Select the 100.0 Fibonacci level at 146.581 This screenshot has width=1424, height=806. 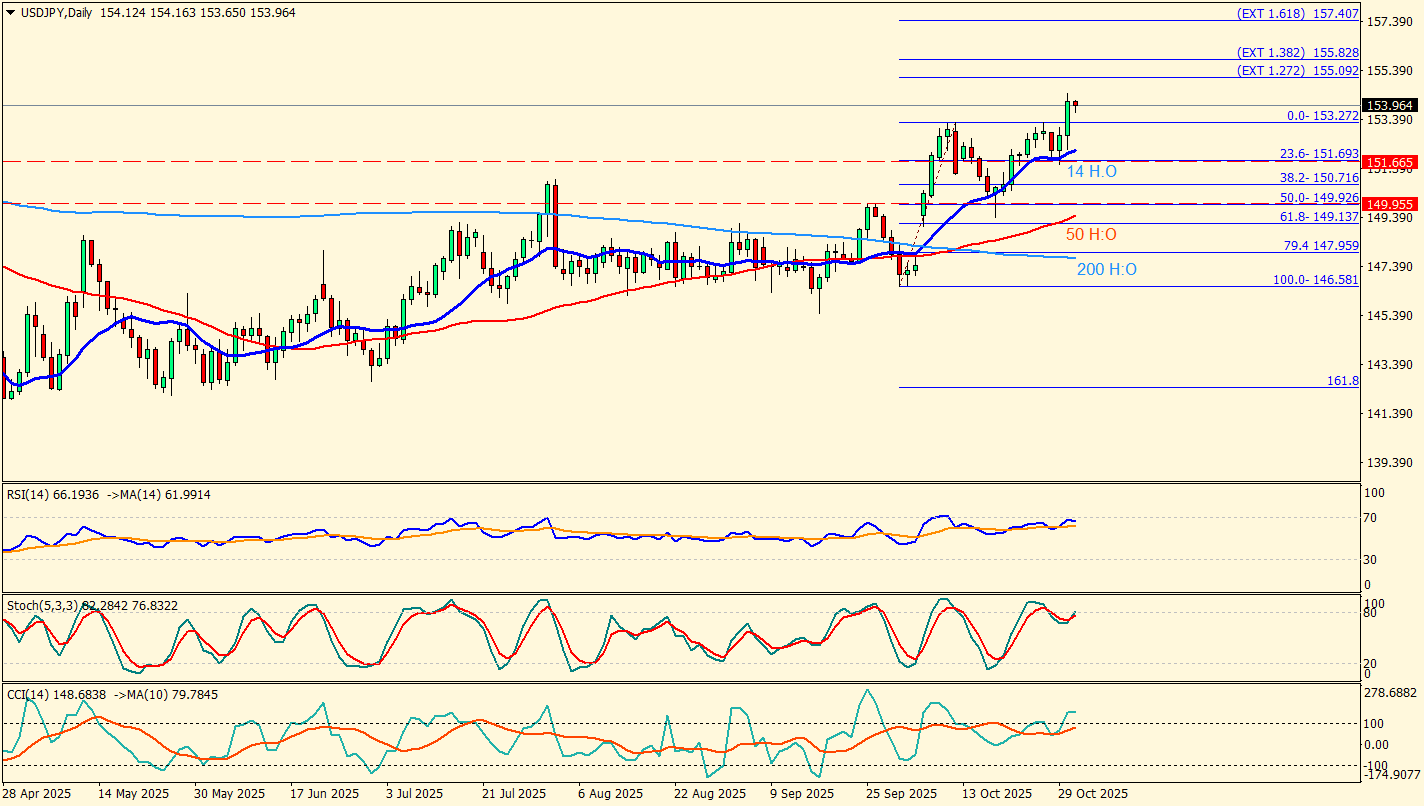click(1315, 280)
